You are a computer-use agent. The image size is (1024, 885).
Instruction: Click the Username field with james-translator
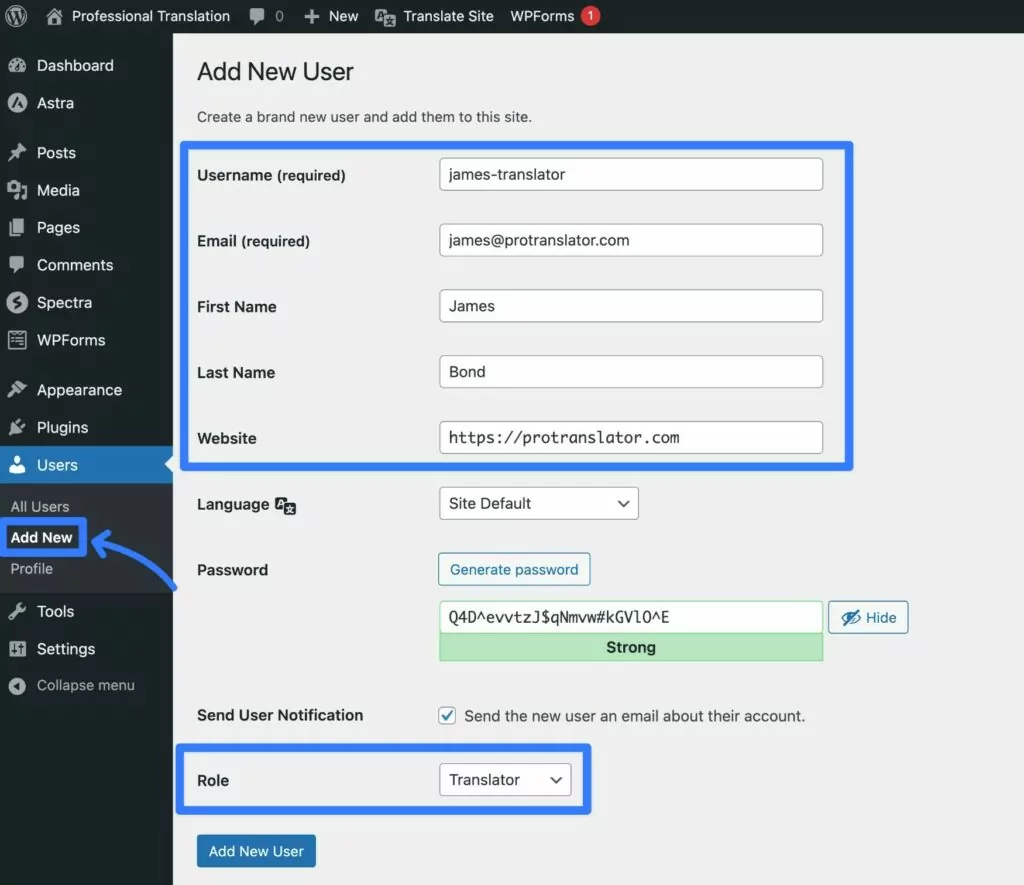(631, 174)
